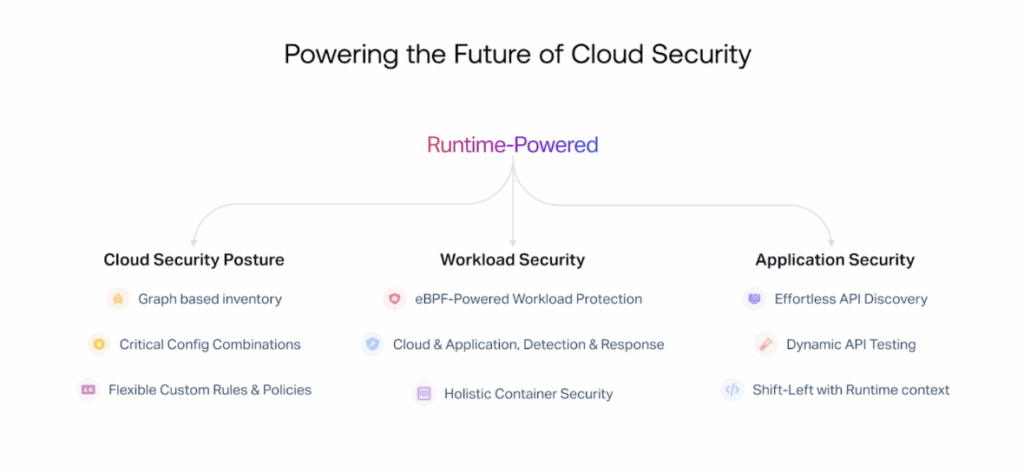The image size is (1024, 472).
Task: Click eBPF-Powered Workload Protection text
Action: point(528,299)
